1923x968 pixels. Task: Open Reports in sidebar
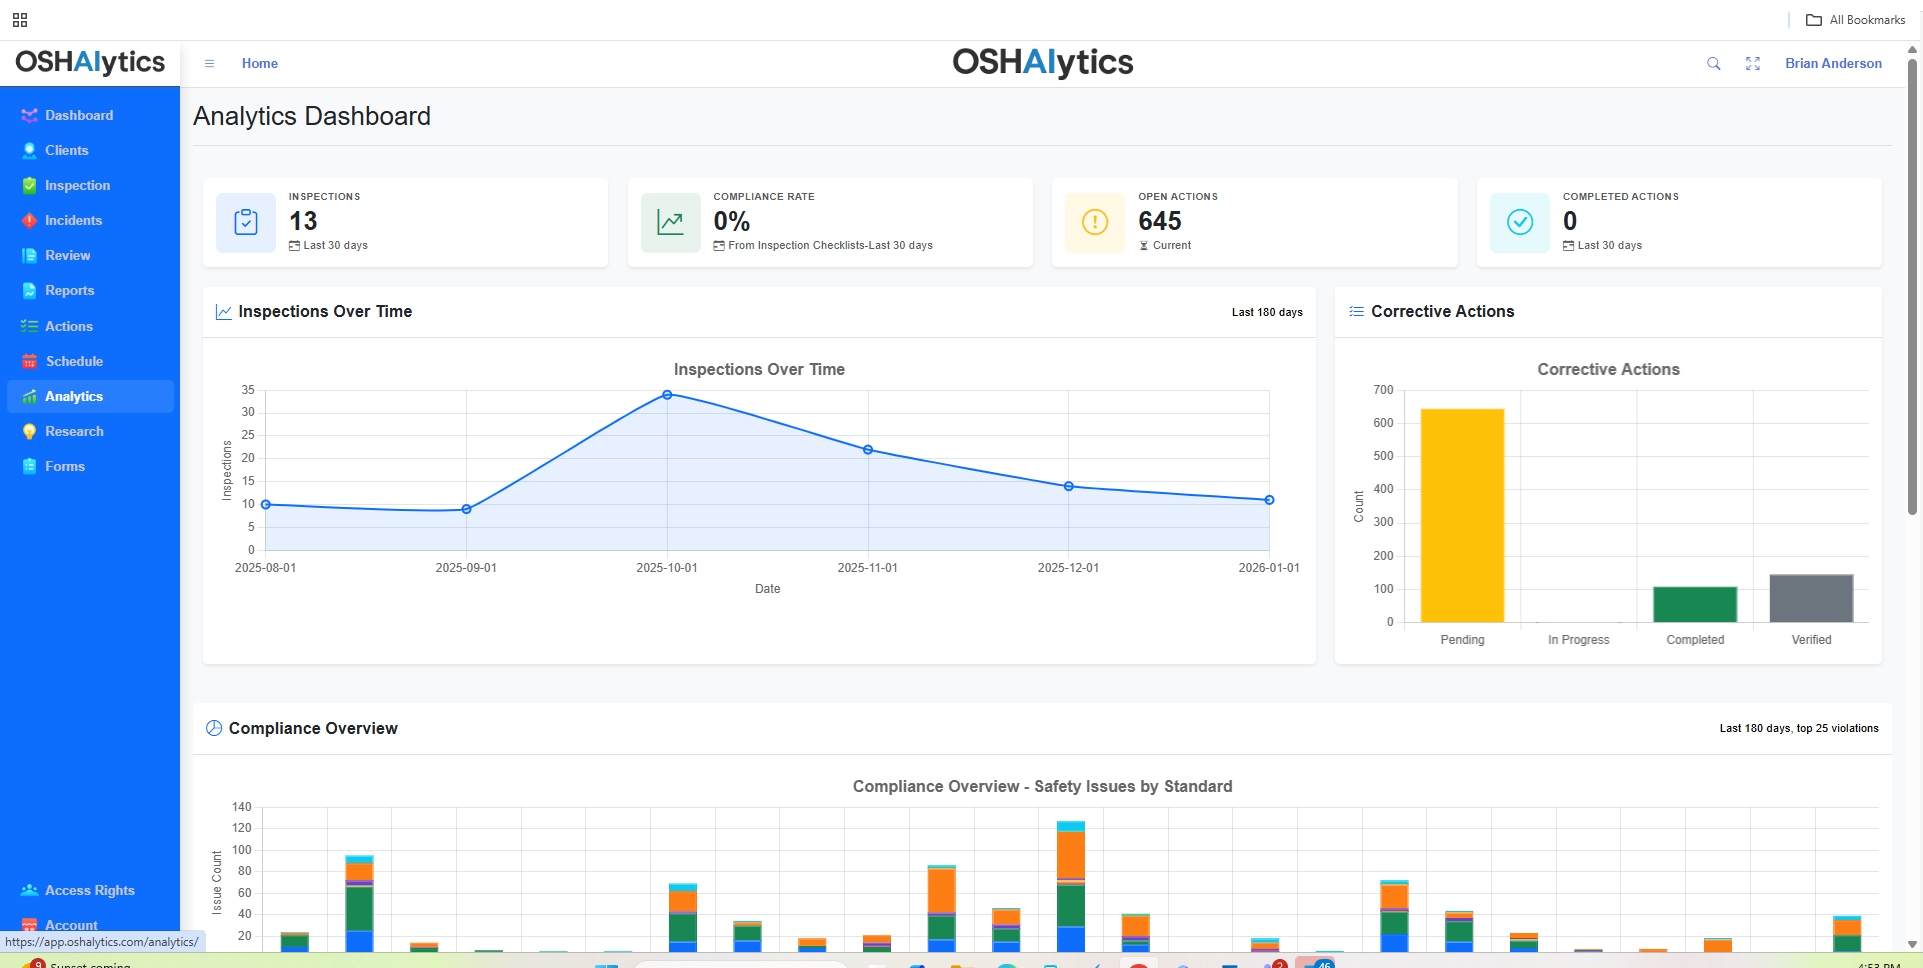(70, 291)
